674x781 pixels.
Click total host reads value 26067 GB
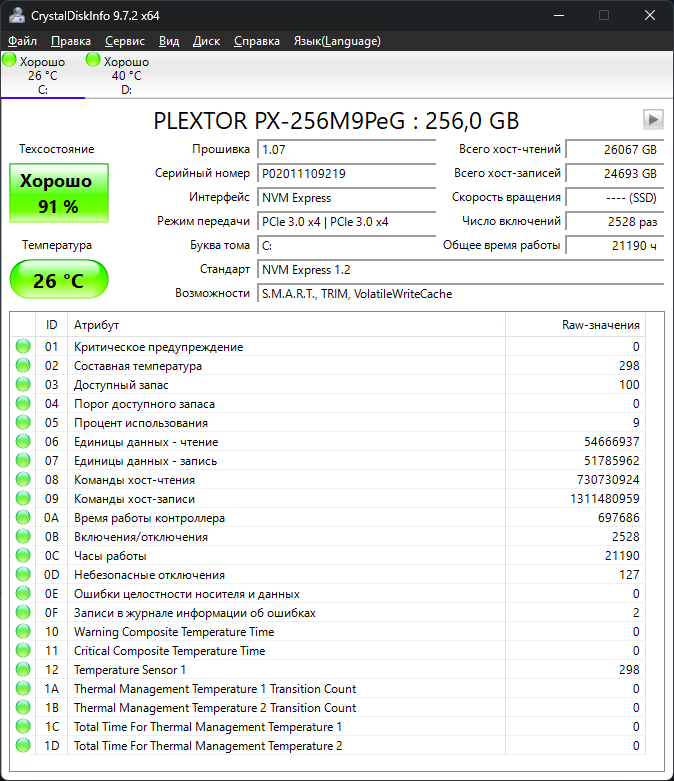pyautogui.click(x=615, y=149)
